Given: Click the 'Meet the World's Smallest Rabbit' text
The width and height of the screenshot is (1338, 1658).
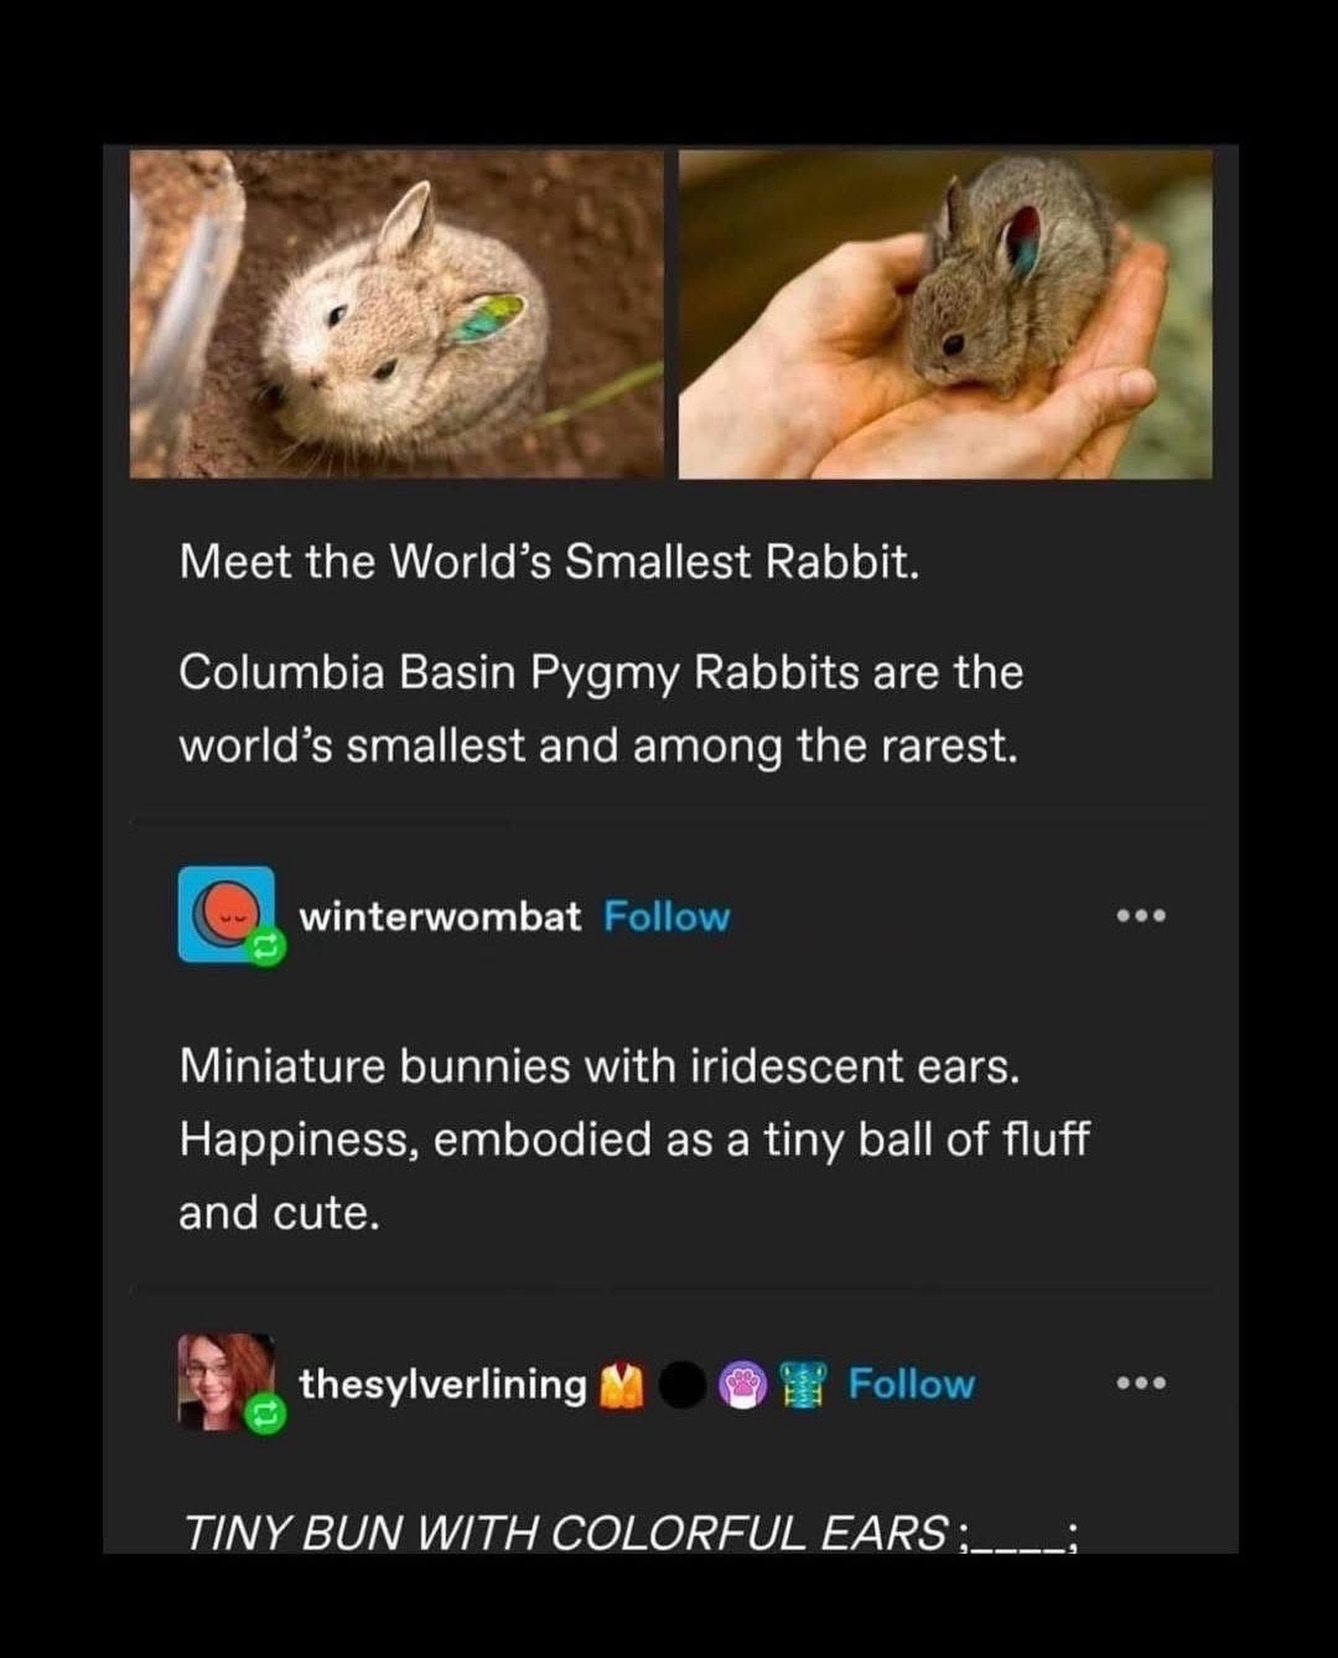Looking at the screenshot, I should pyautogui.click(x=549, y=562).
